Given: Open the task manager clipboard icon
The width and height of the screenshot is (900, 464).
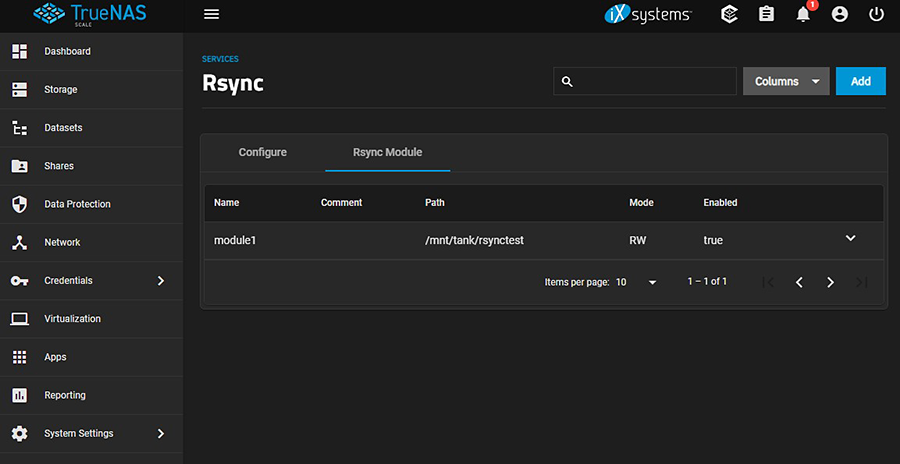Looking at the screenshot, I should tap(766, 14).
